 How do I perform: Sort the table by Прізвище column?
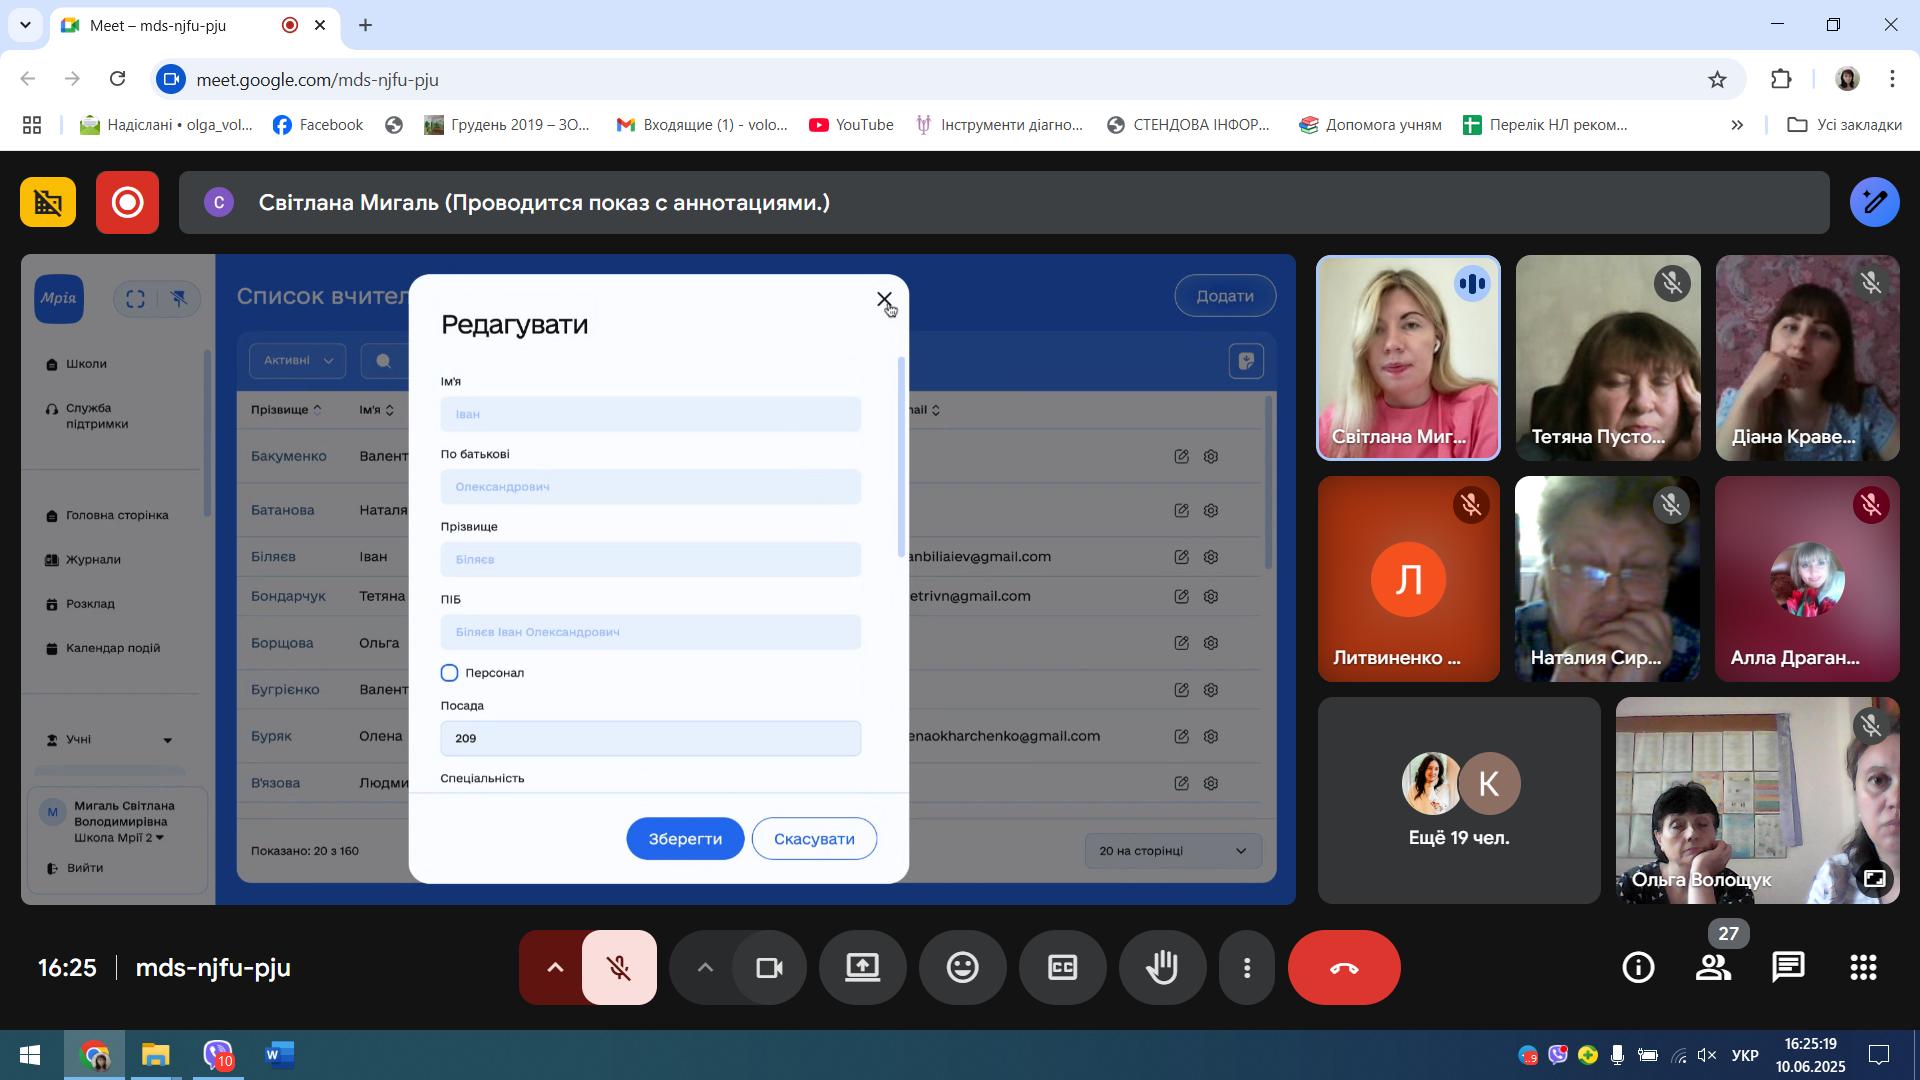point(286,410)
